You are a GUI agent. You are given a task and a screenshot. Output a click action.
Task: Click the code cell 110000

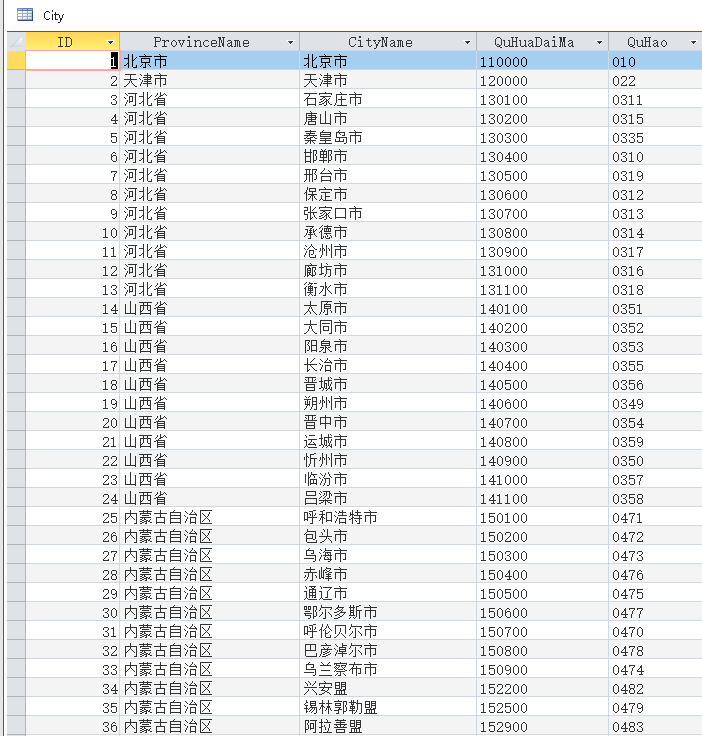542,61
